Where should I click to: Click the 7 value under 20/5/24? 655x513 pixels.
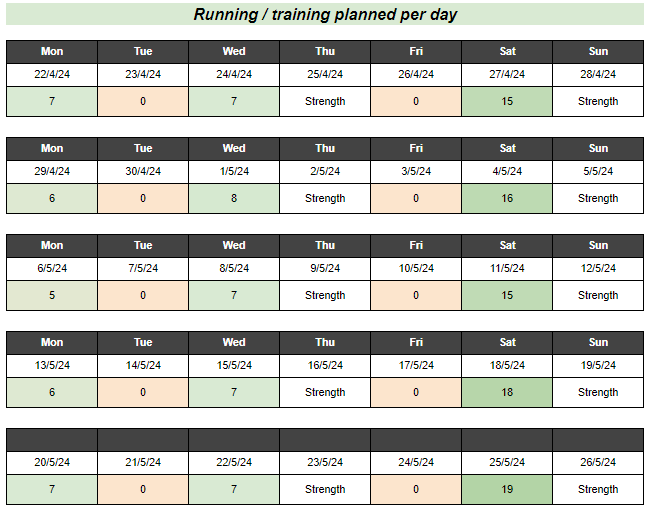click(x=52, y=489)
